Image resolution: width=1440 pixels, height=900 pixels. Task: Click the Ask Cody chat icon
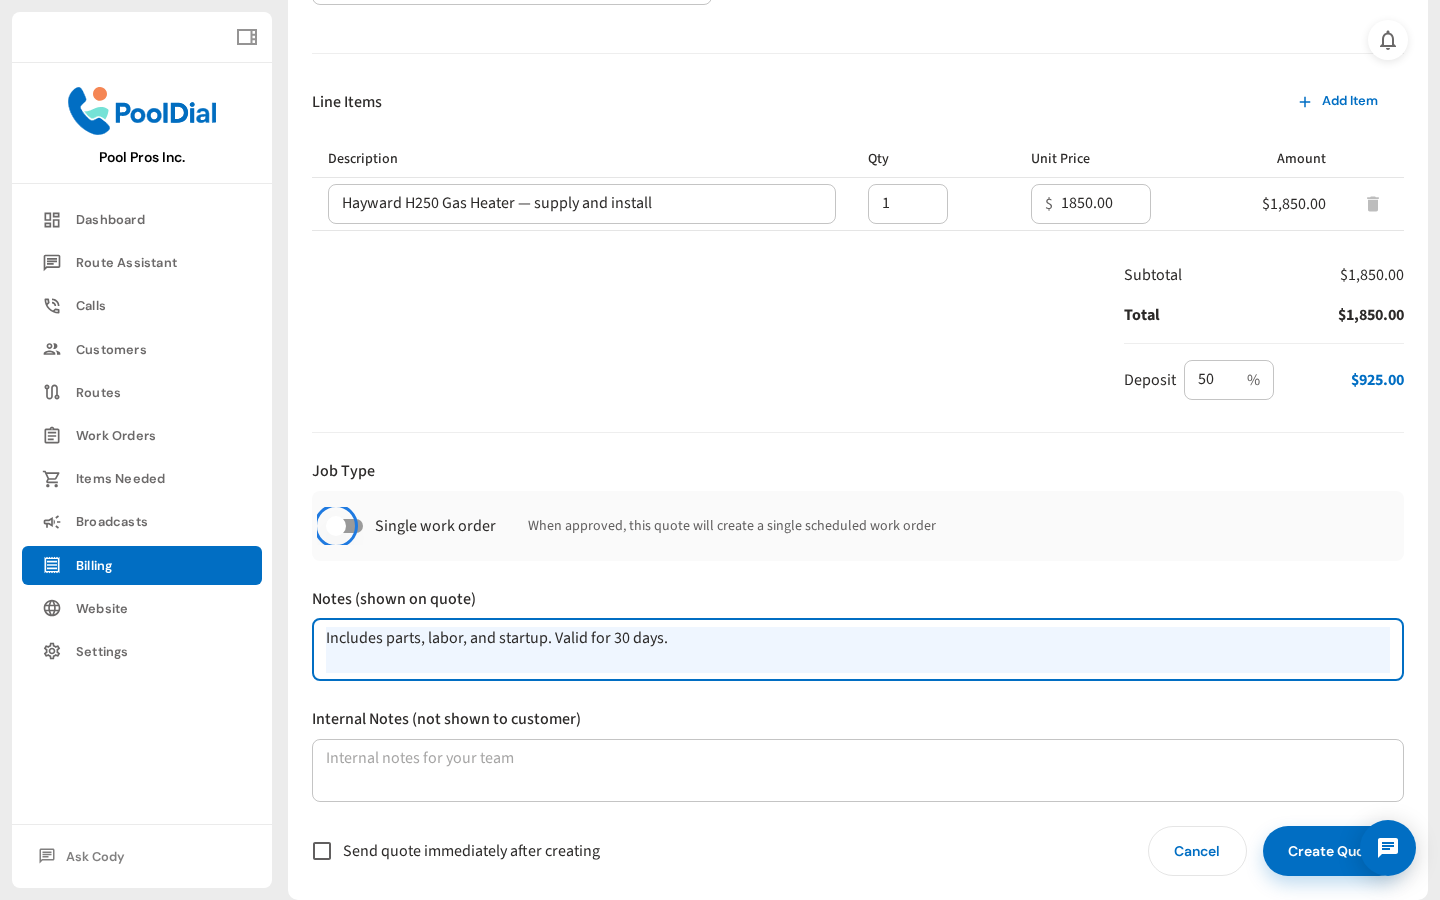(46, 856)
